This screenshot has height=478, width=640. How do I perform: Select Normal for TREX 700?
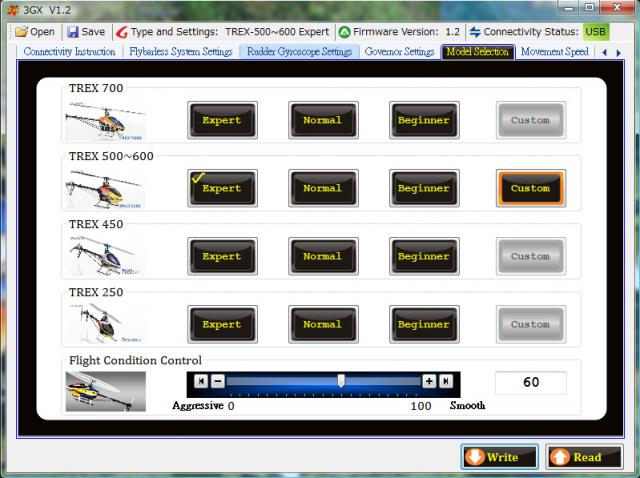point(323,120)
